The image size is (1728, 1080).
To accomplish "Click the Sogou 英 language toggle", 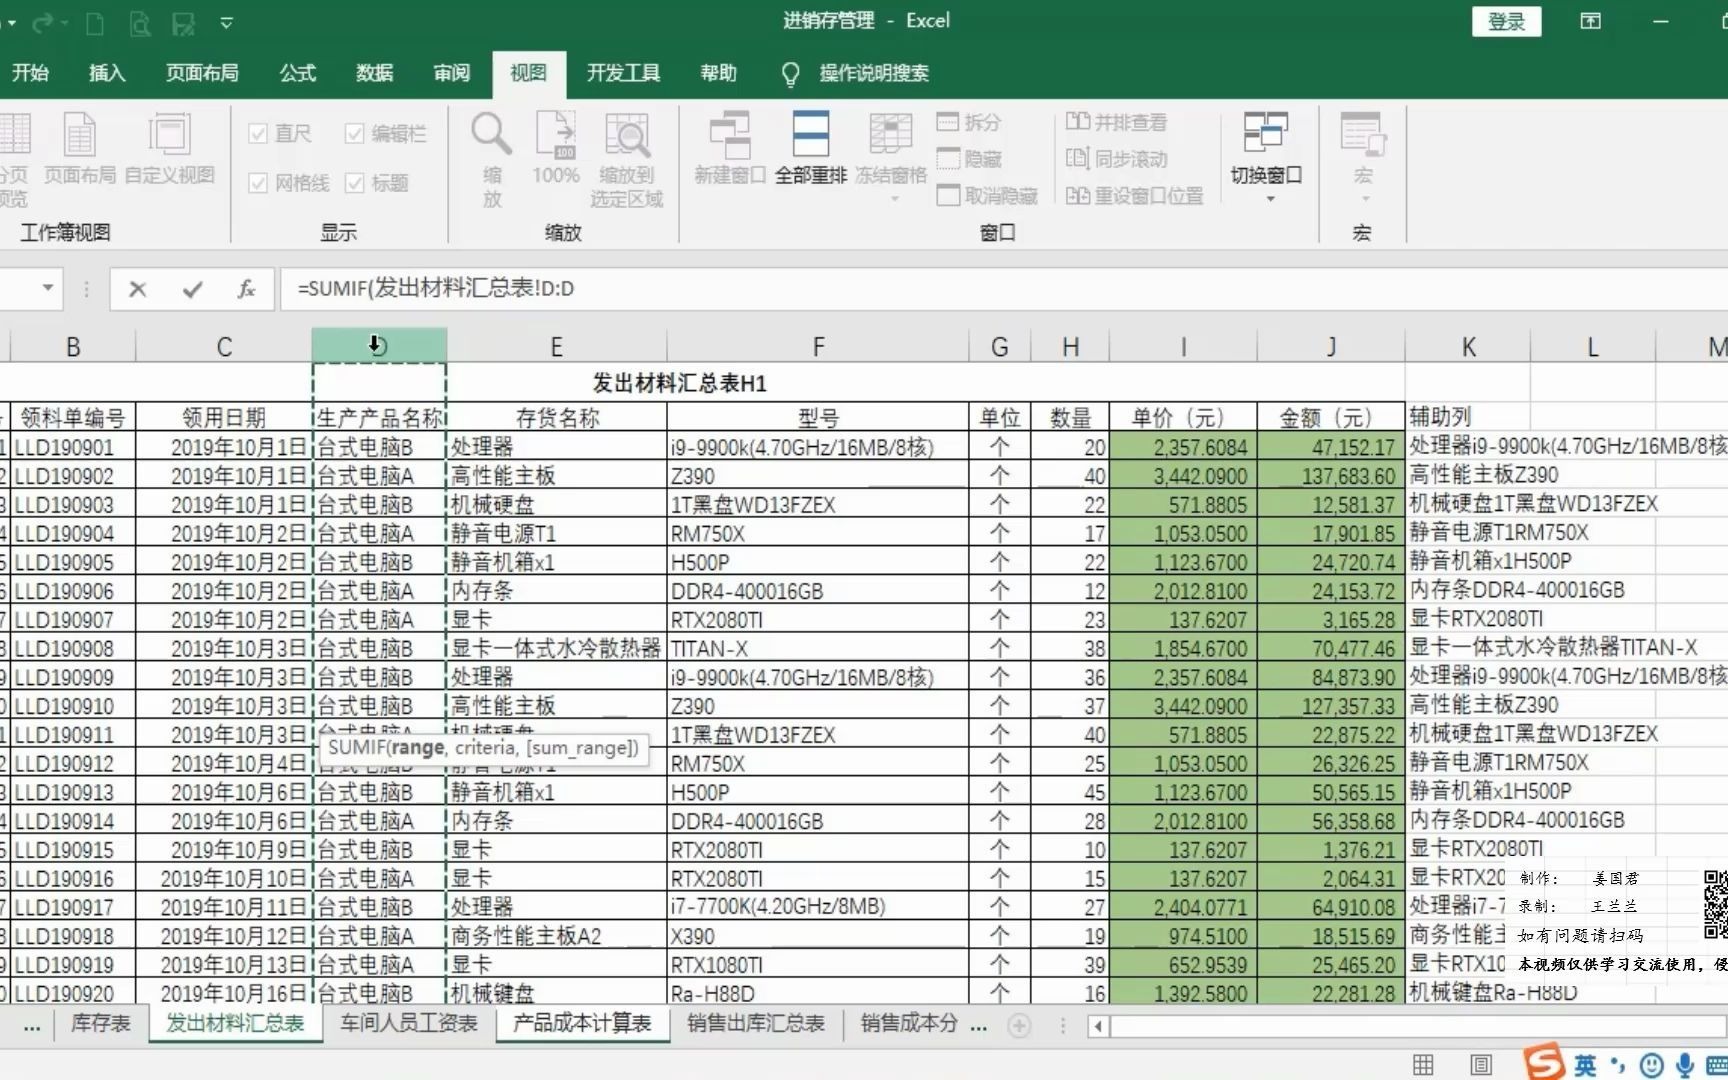I will 1586,1066.
